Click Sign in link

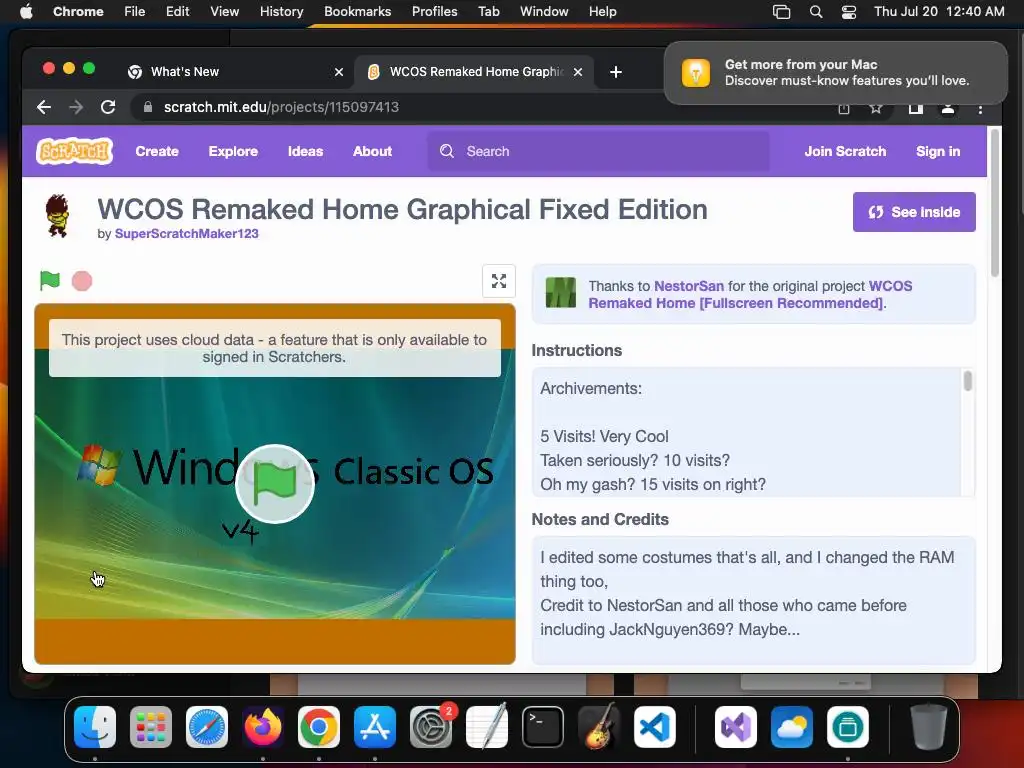pos(938,152)
